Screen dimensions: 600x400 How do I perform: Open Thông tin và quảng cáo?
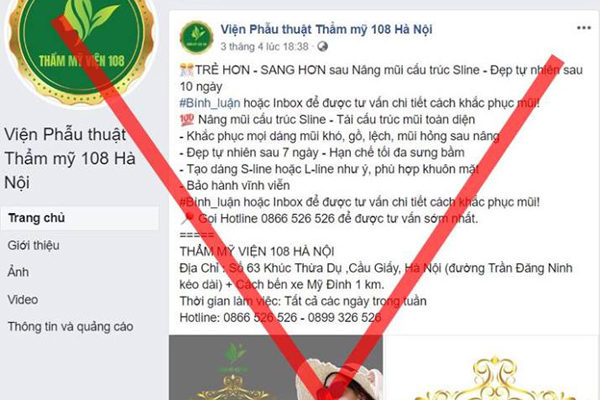click(x=70, y=327)
